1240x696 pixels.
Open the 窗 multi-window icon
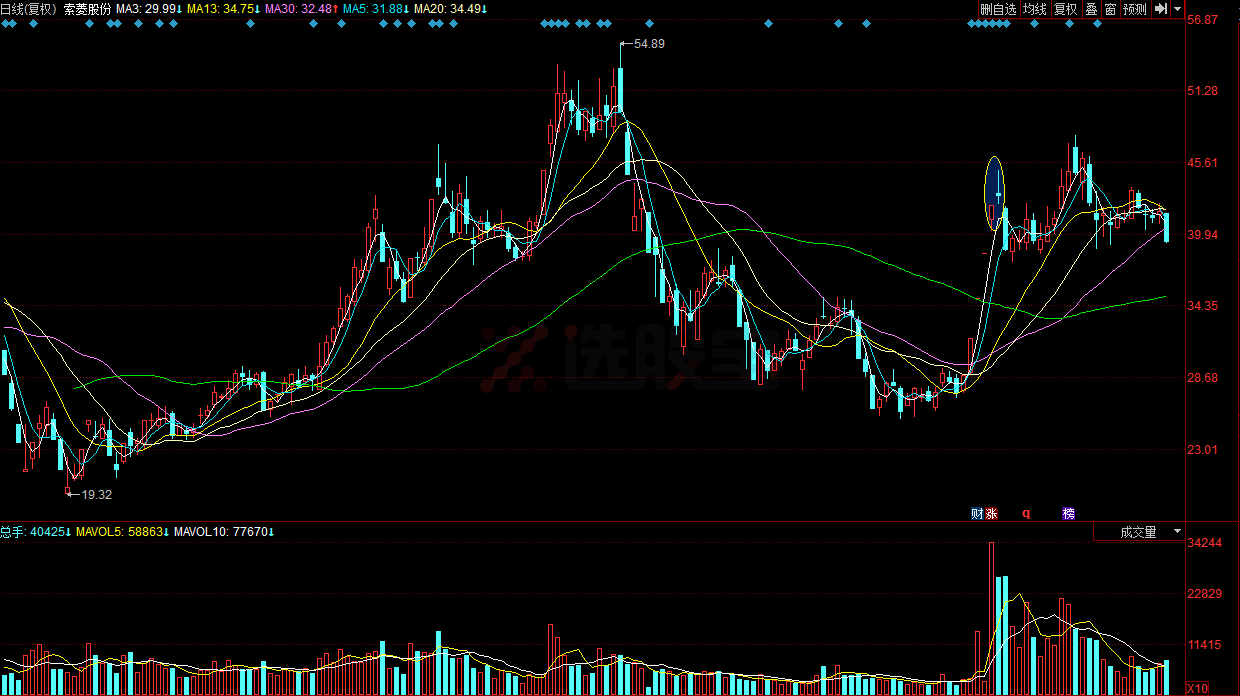pyautogui.click(x=1110, y=9)
